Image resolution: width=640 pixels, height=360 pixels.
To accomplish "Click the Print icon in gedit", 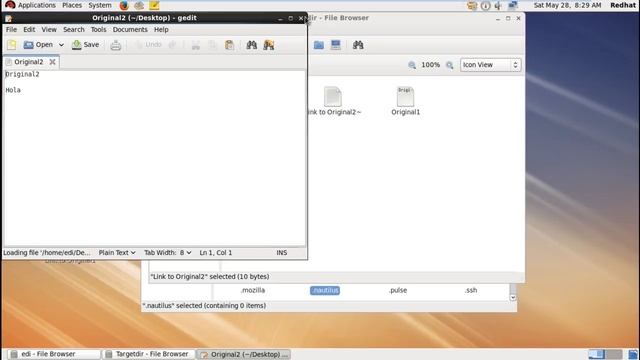I will [116, 45].
